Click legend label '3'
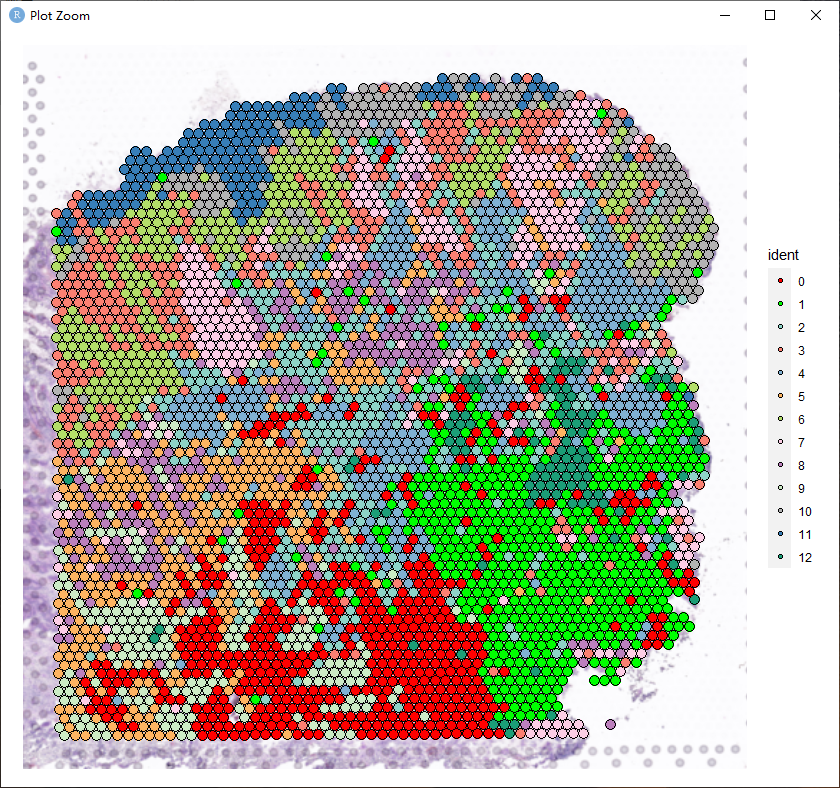This screenshot has height=788, width=840. [x=801, y=351]
